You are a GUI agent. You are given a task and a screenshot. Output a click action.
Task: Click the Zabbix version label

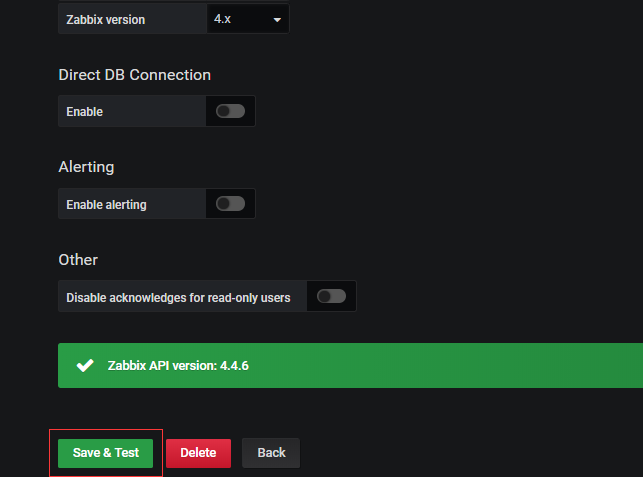coord(106,20)
